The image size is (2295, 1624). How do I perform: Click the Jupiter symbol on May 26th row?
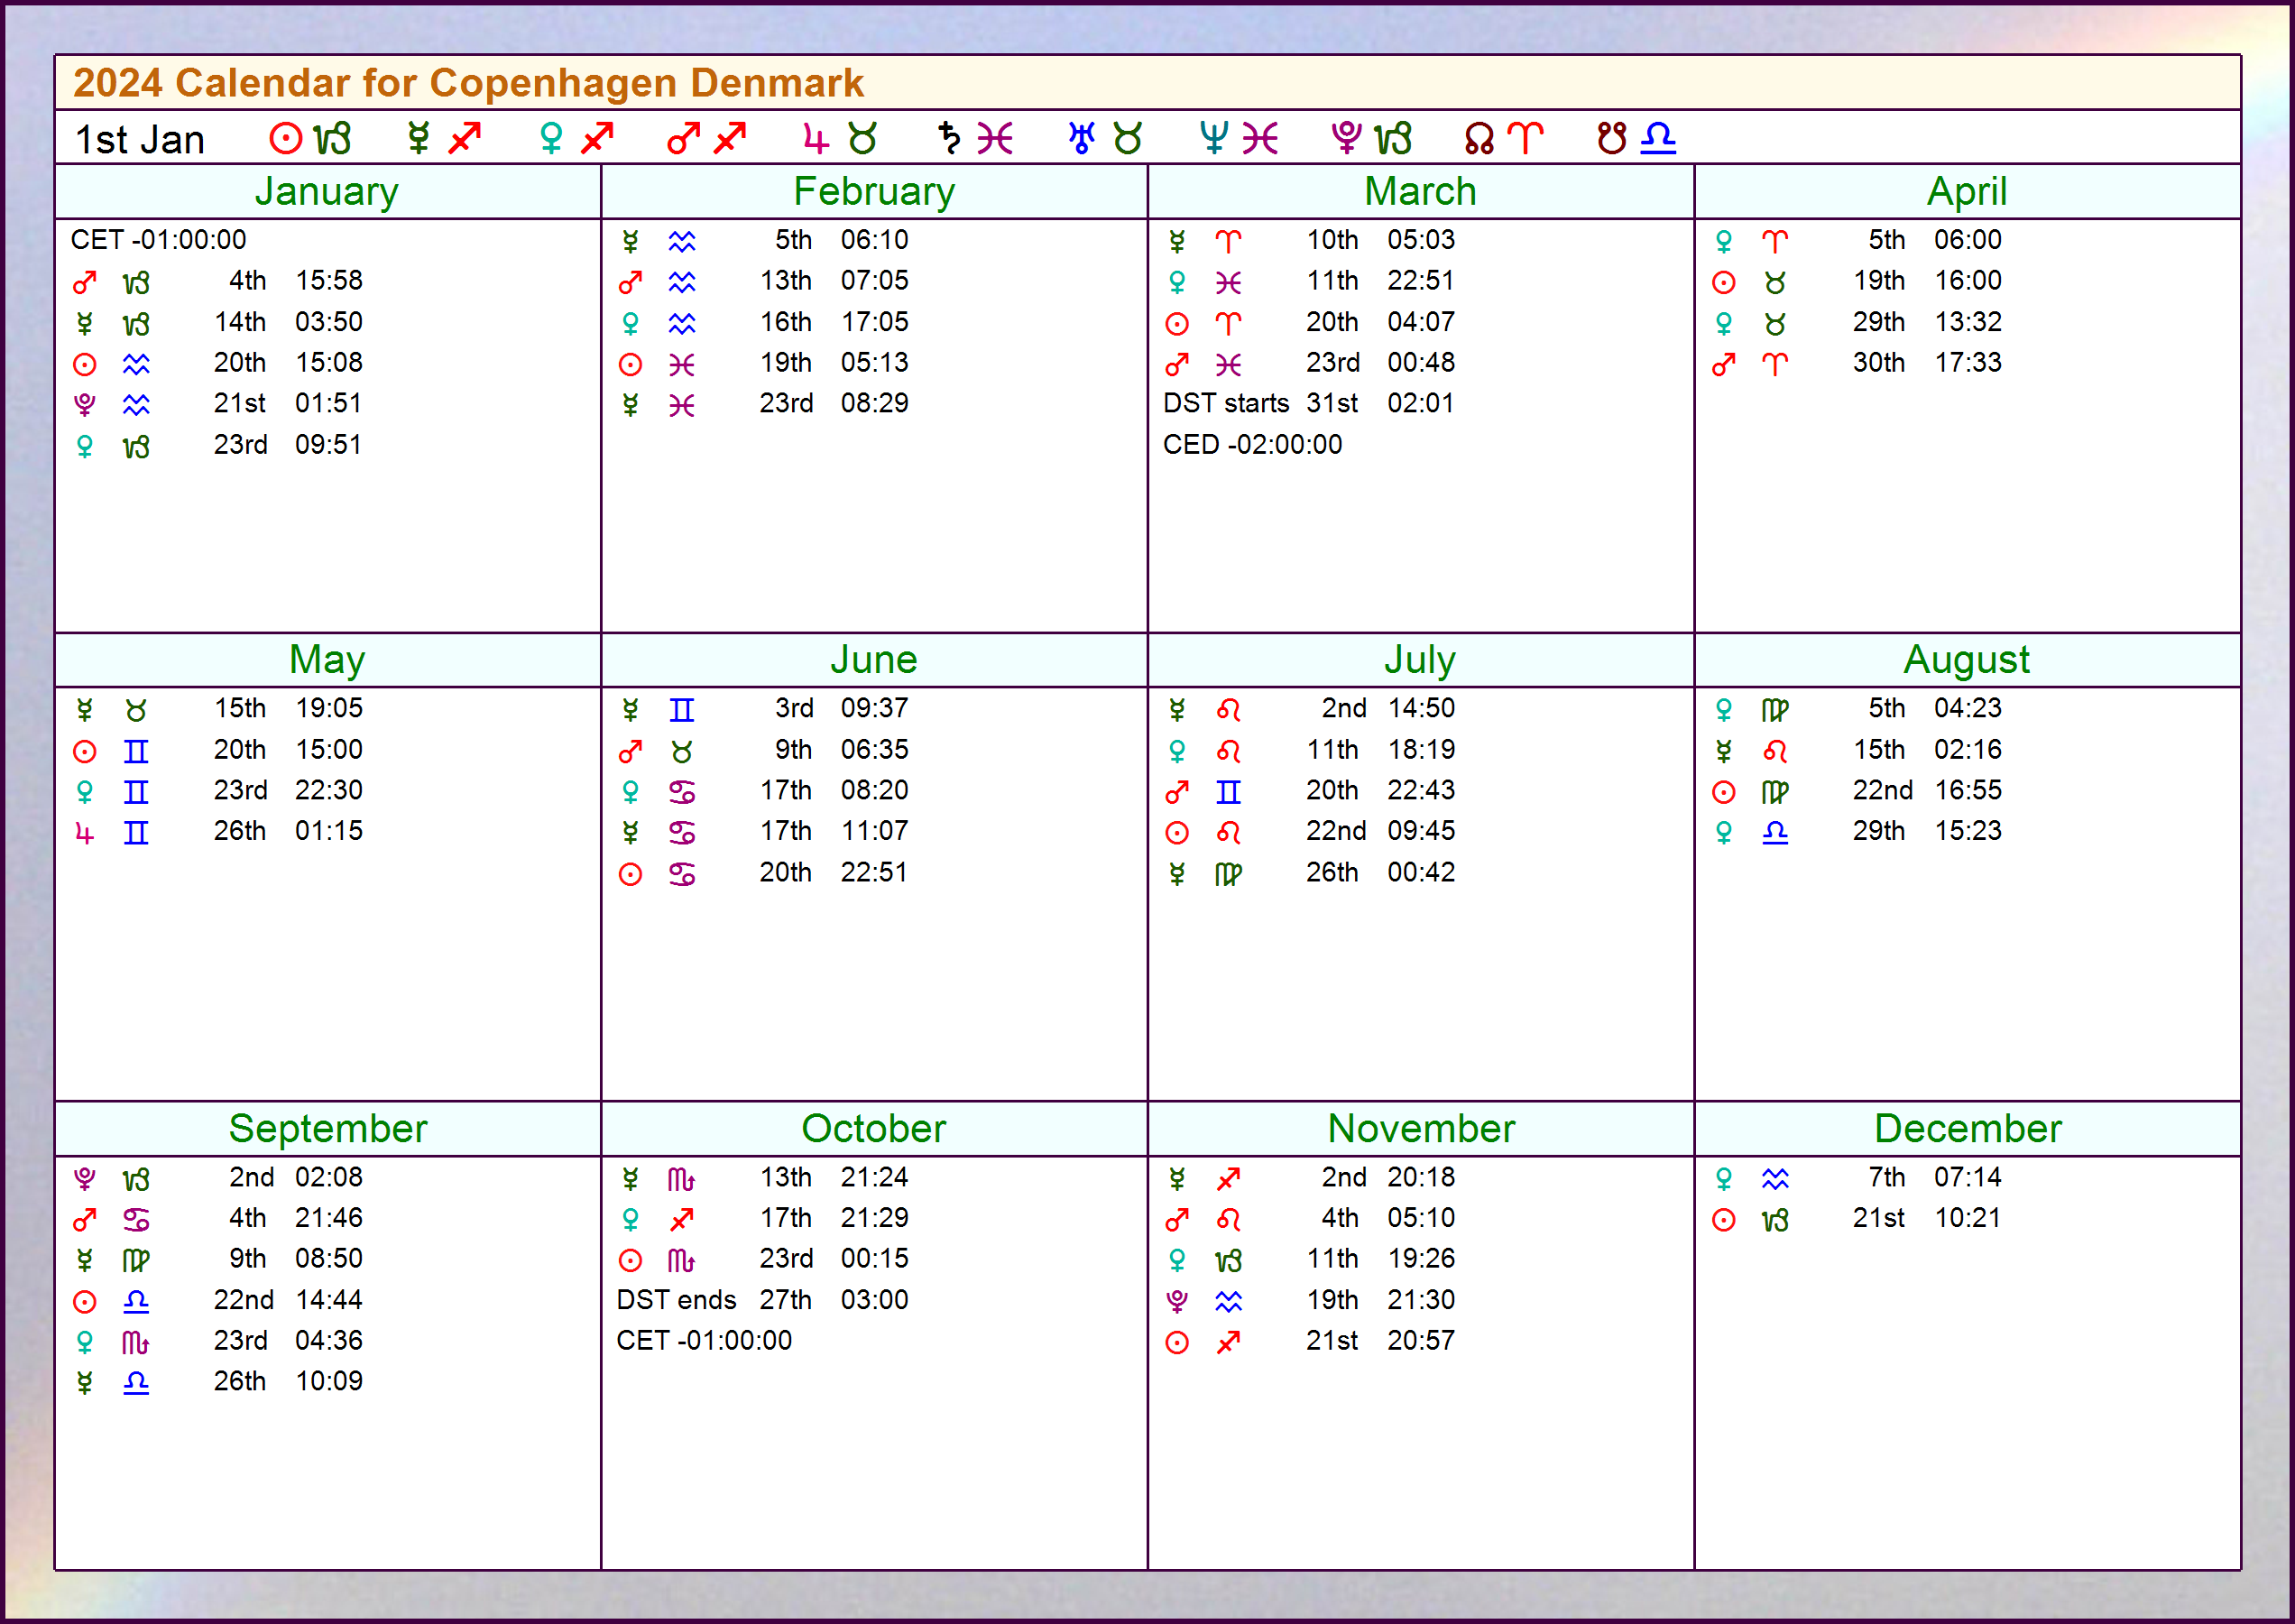[85, 833]
